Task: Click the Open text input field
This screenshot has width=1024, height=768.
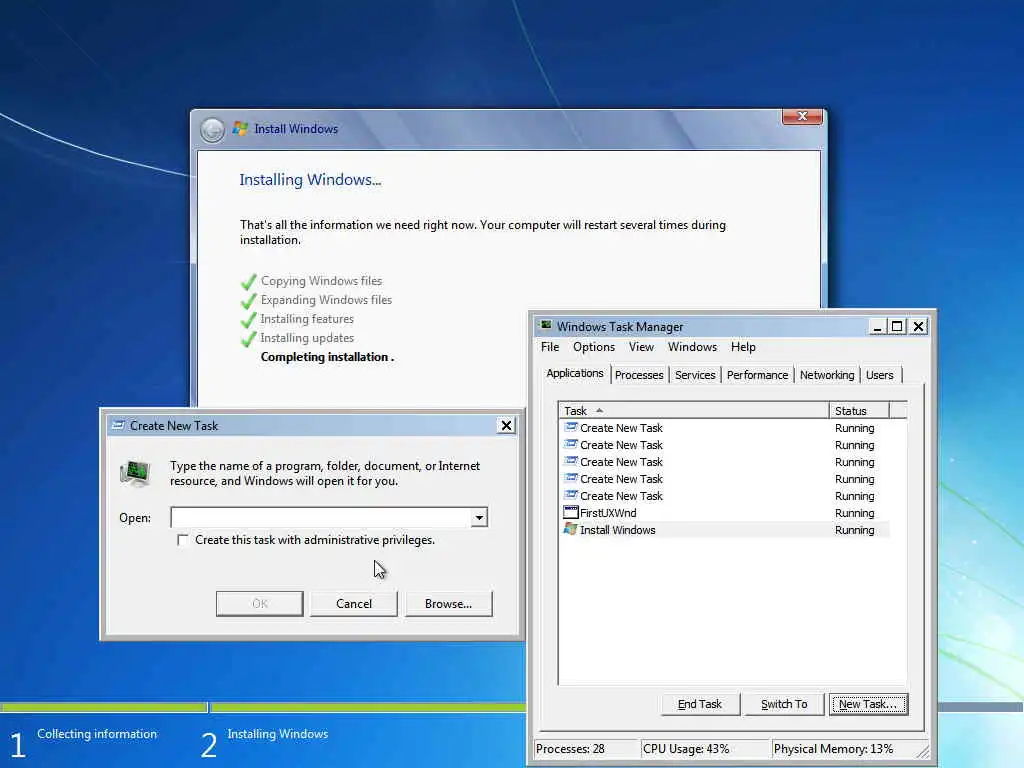Action: tap(321, 518)
